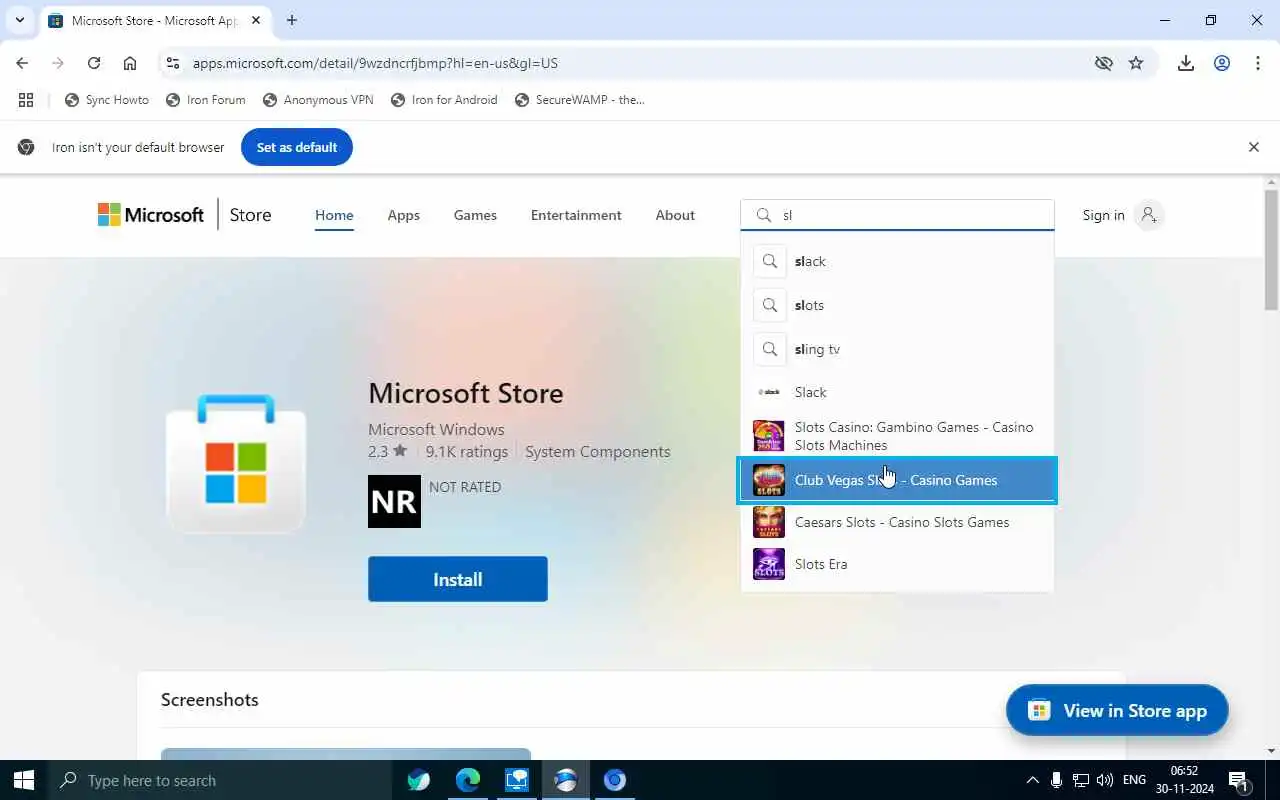Click the Microsoft logo

(x=151, y=215)
